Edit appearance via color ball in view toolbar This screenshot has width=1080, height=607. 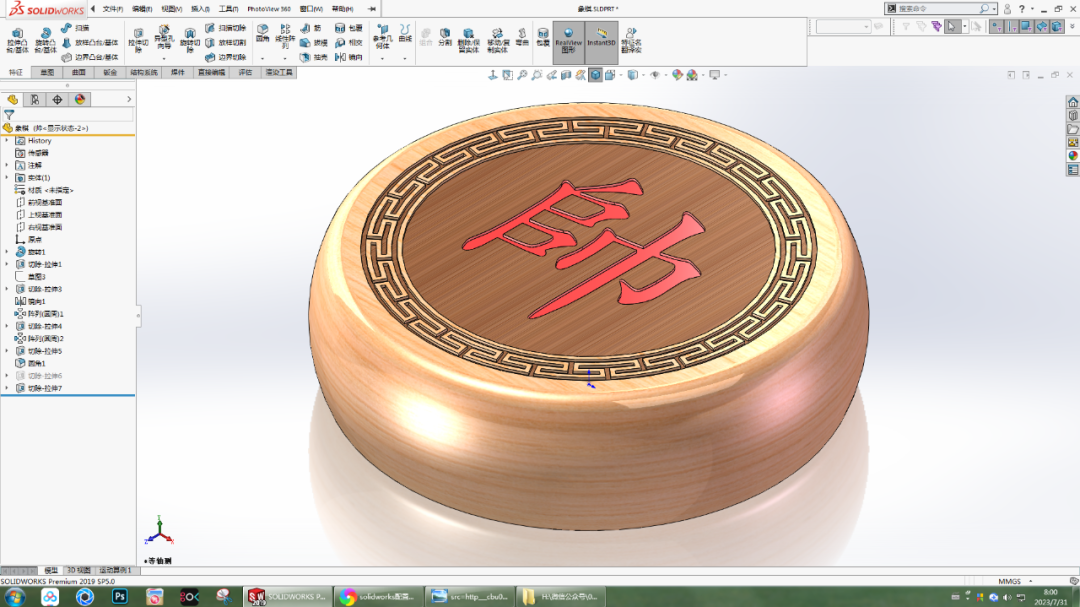(677, 75)
